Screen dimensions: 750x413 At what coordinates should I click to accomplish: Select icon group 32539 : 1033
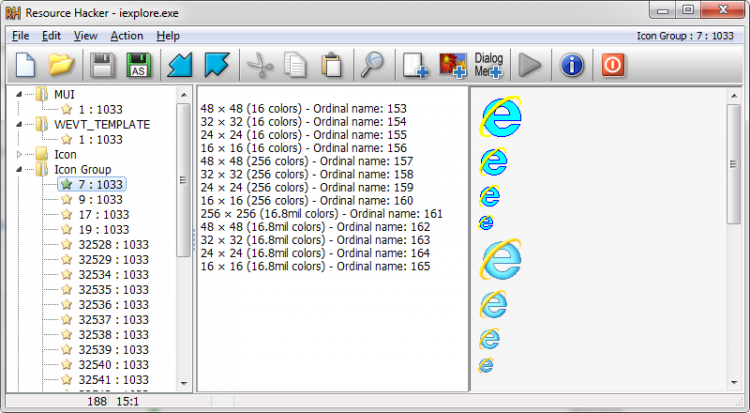click(113, 349)
